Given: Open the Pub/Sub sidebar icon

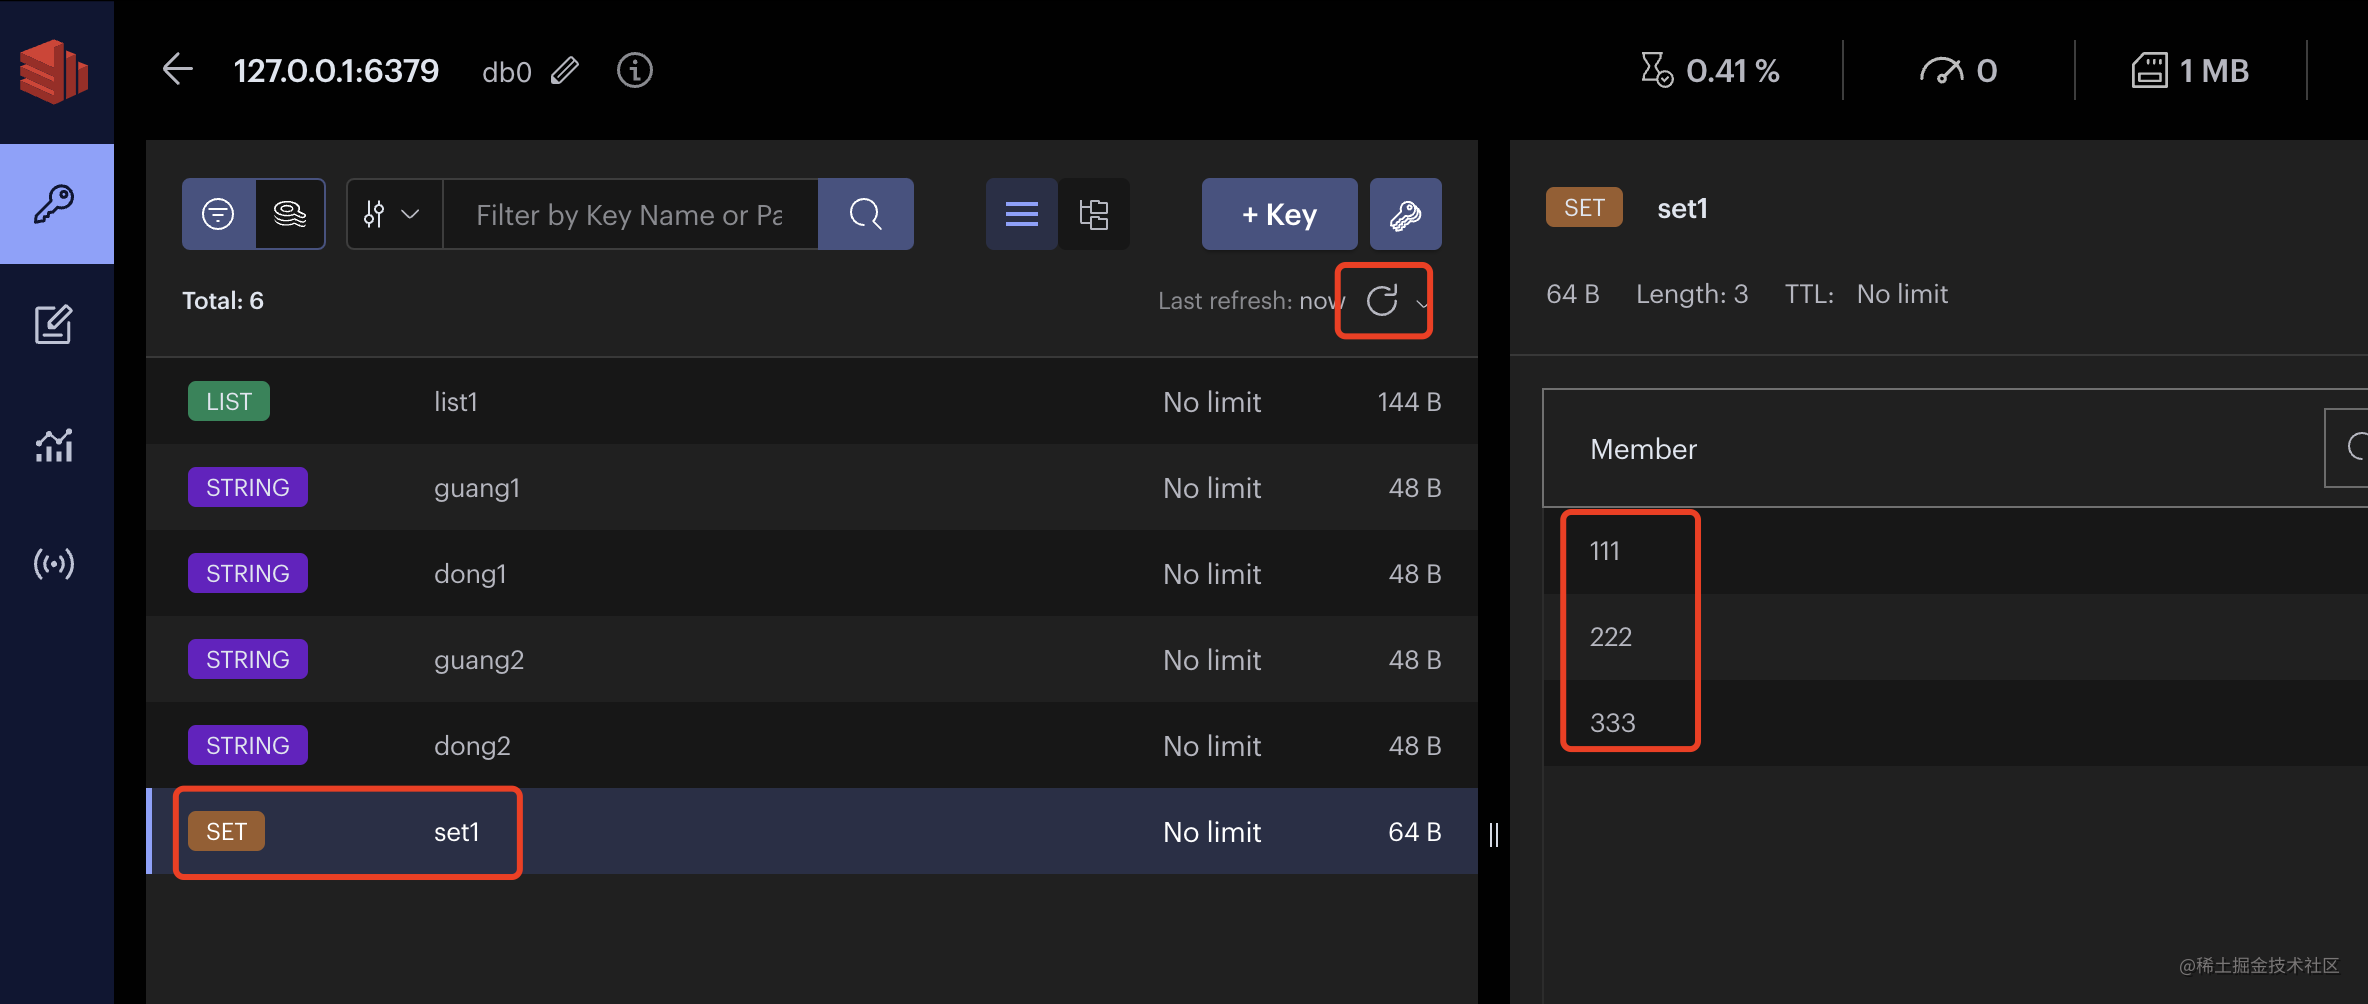Looking at the screenshot, I should 54,564.
